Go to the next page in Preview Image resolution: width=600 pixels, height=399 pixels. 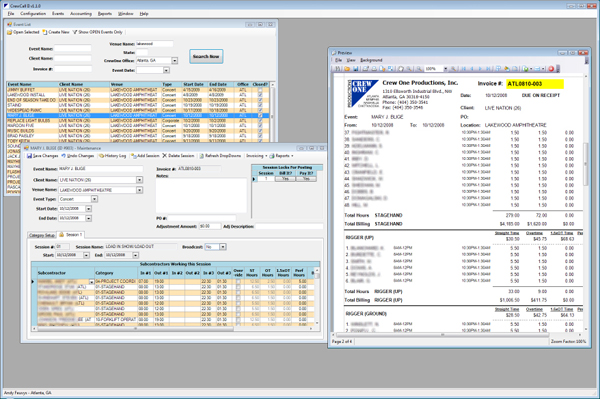tap(480, 69)
